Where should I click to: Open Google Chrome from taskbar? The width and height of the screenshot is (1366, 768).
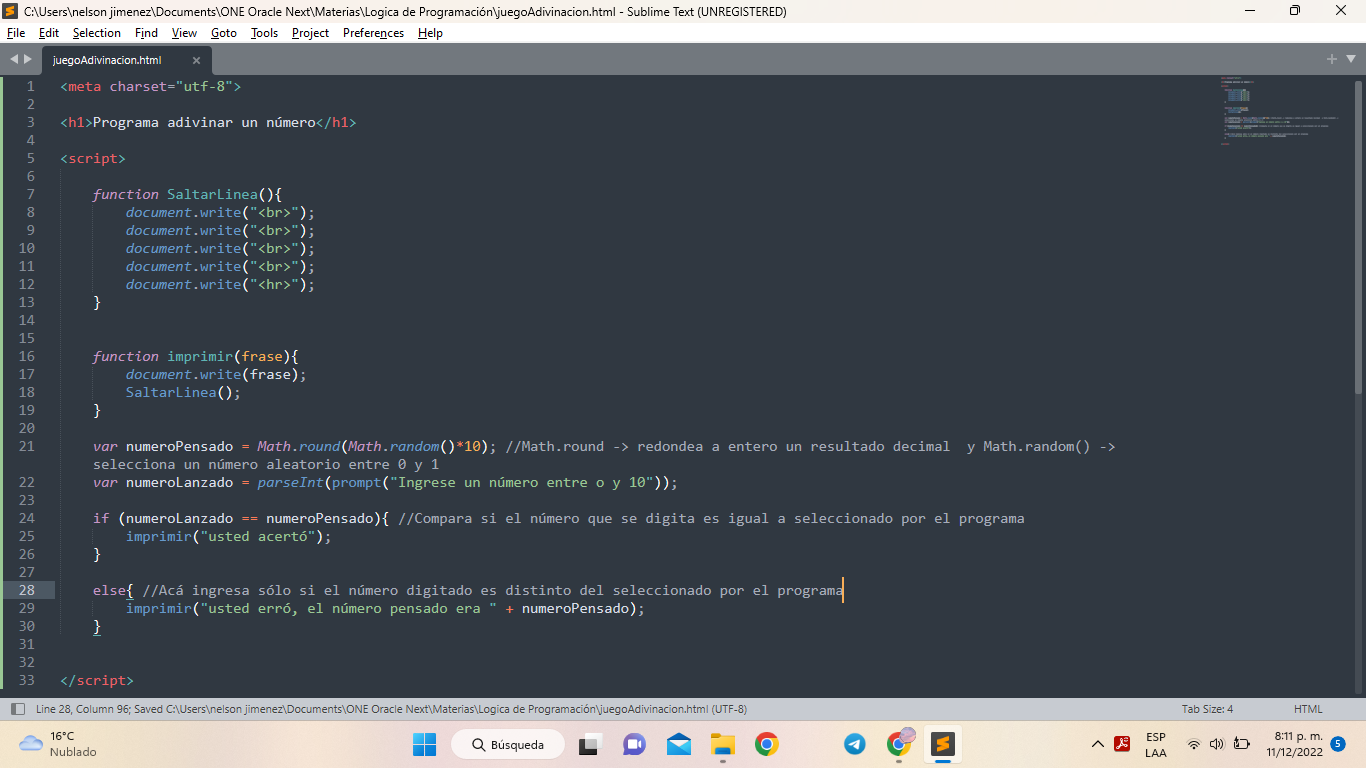767,744
